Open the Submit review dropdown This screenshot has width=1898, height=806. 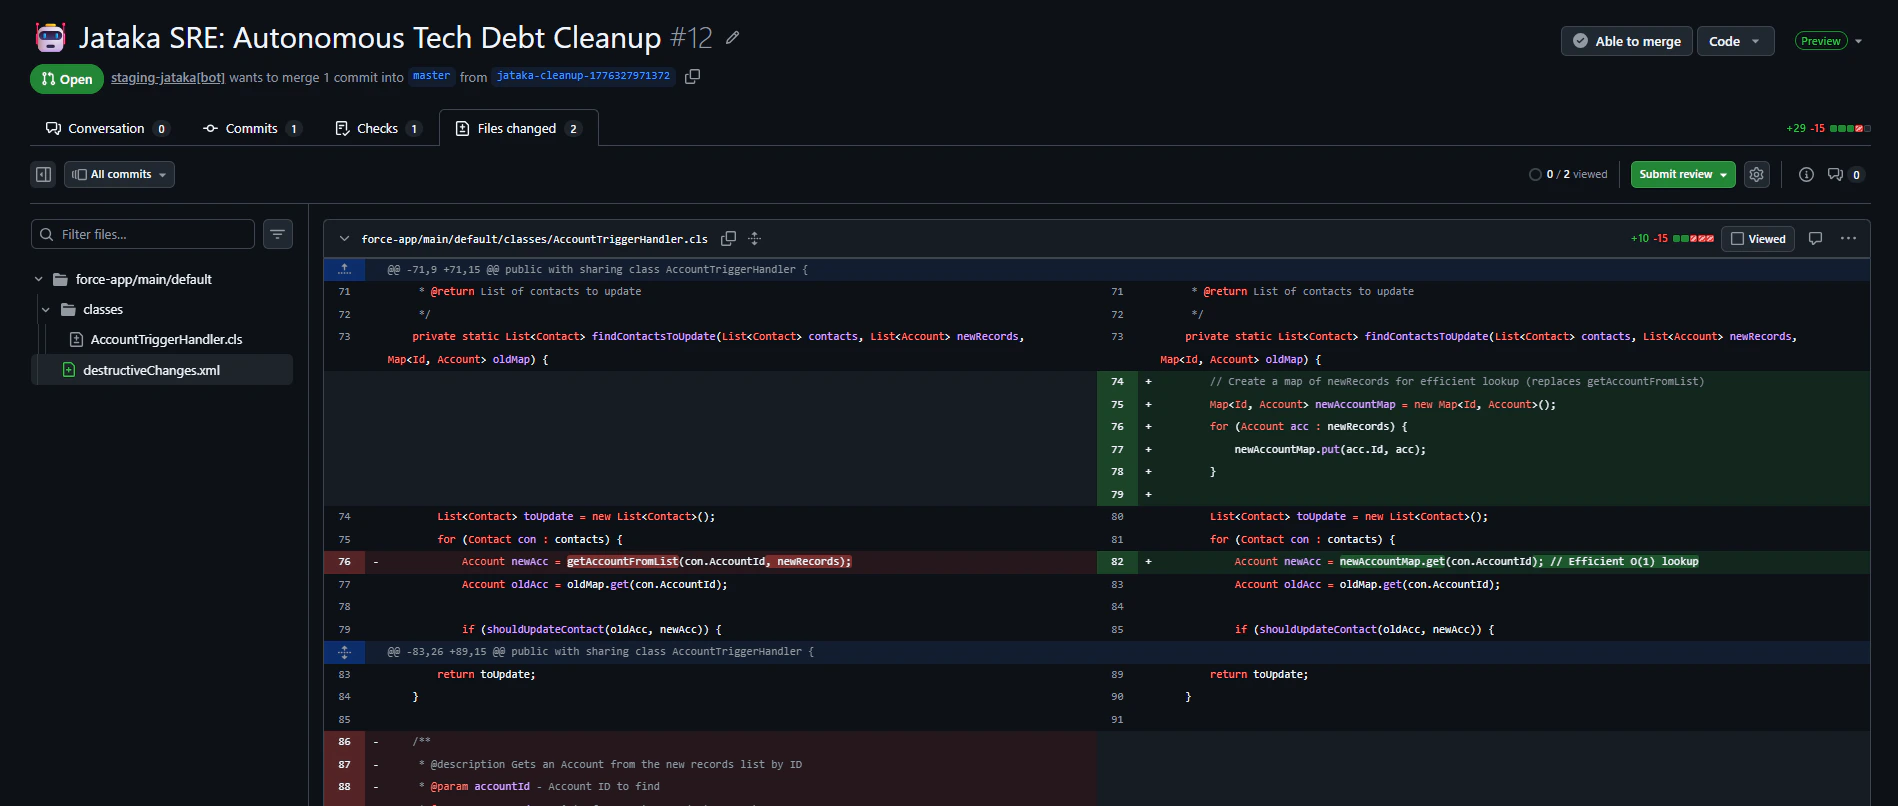coord(1684,174)
